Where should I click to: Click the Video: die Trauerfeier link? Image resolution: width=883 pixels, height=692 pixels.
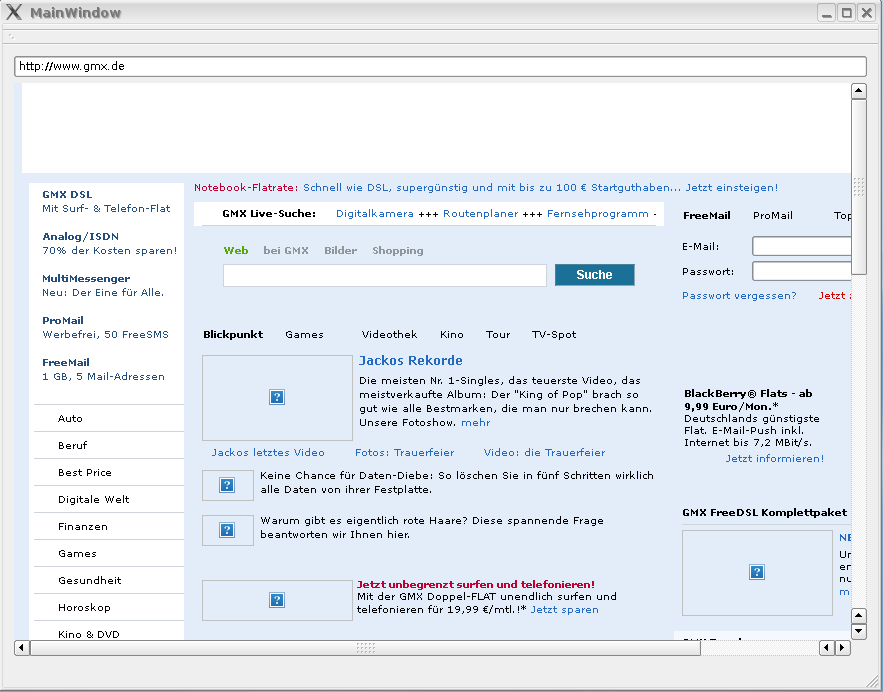pyautogui.click(x=545, y=453)
